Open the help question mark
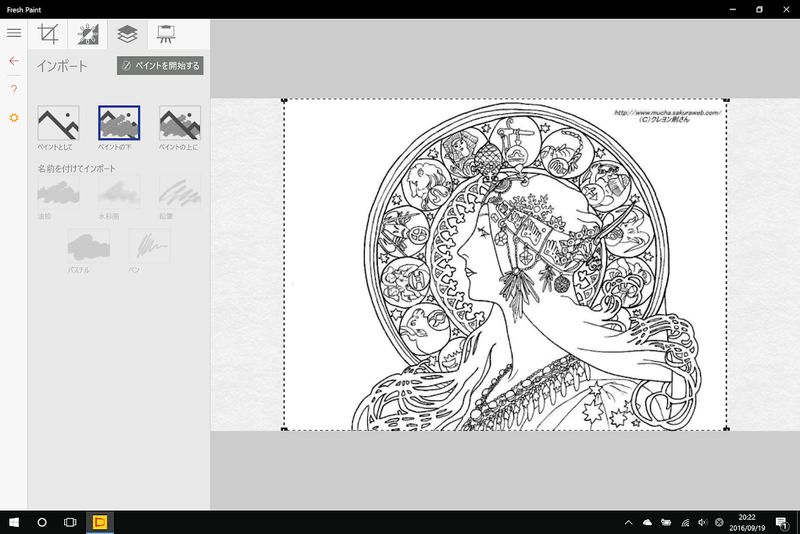Screen dimensions: 800x534 [14, 89]
